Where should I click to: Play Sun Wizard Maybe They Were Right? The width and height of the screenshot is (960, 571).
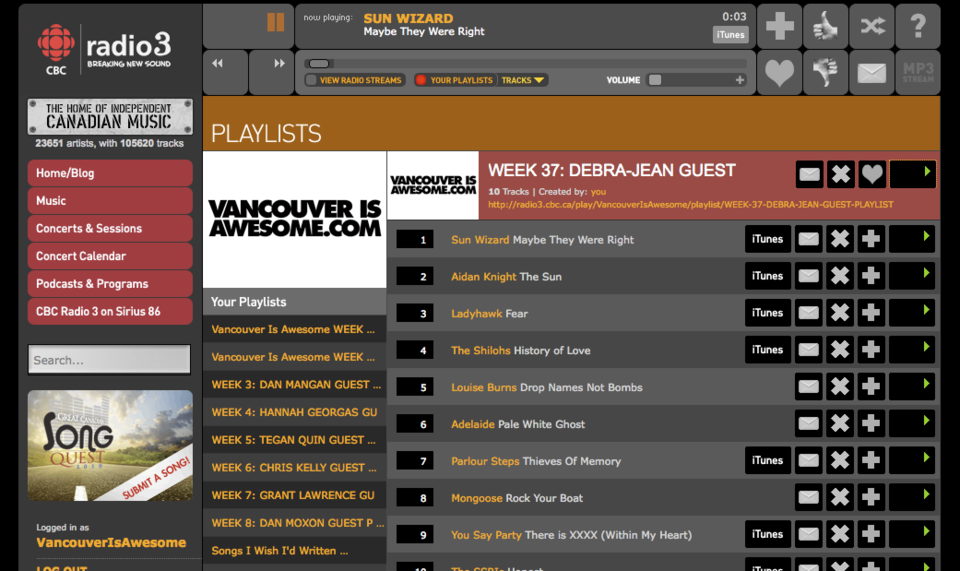point(912,239)
